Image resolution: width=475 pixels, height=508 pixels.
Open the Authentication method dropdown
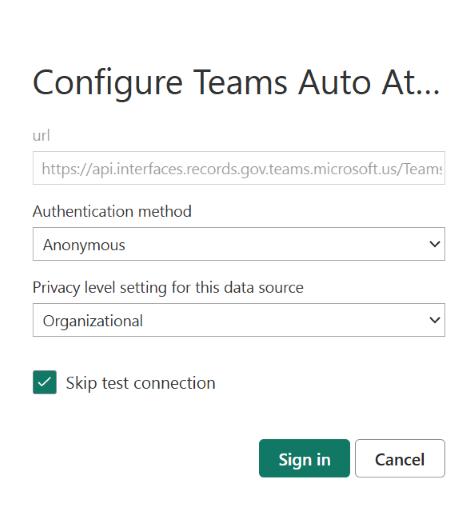click(x=239, y=244)
